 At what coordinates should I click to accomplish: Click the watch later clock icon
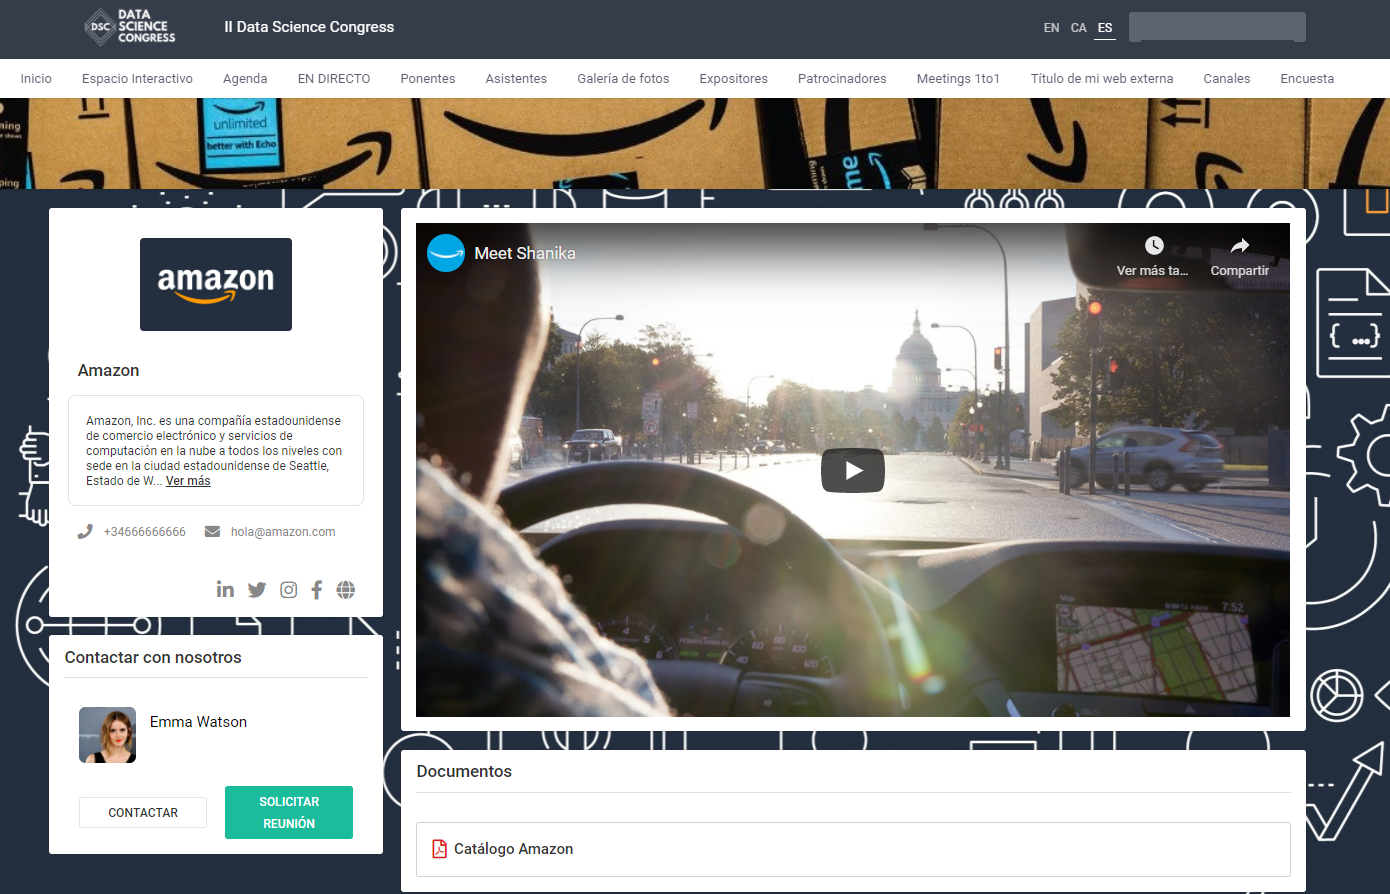click(x=1154, y=245)
